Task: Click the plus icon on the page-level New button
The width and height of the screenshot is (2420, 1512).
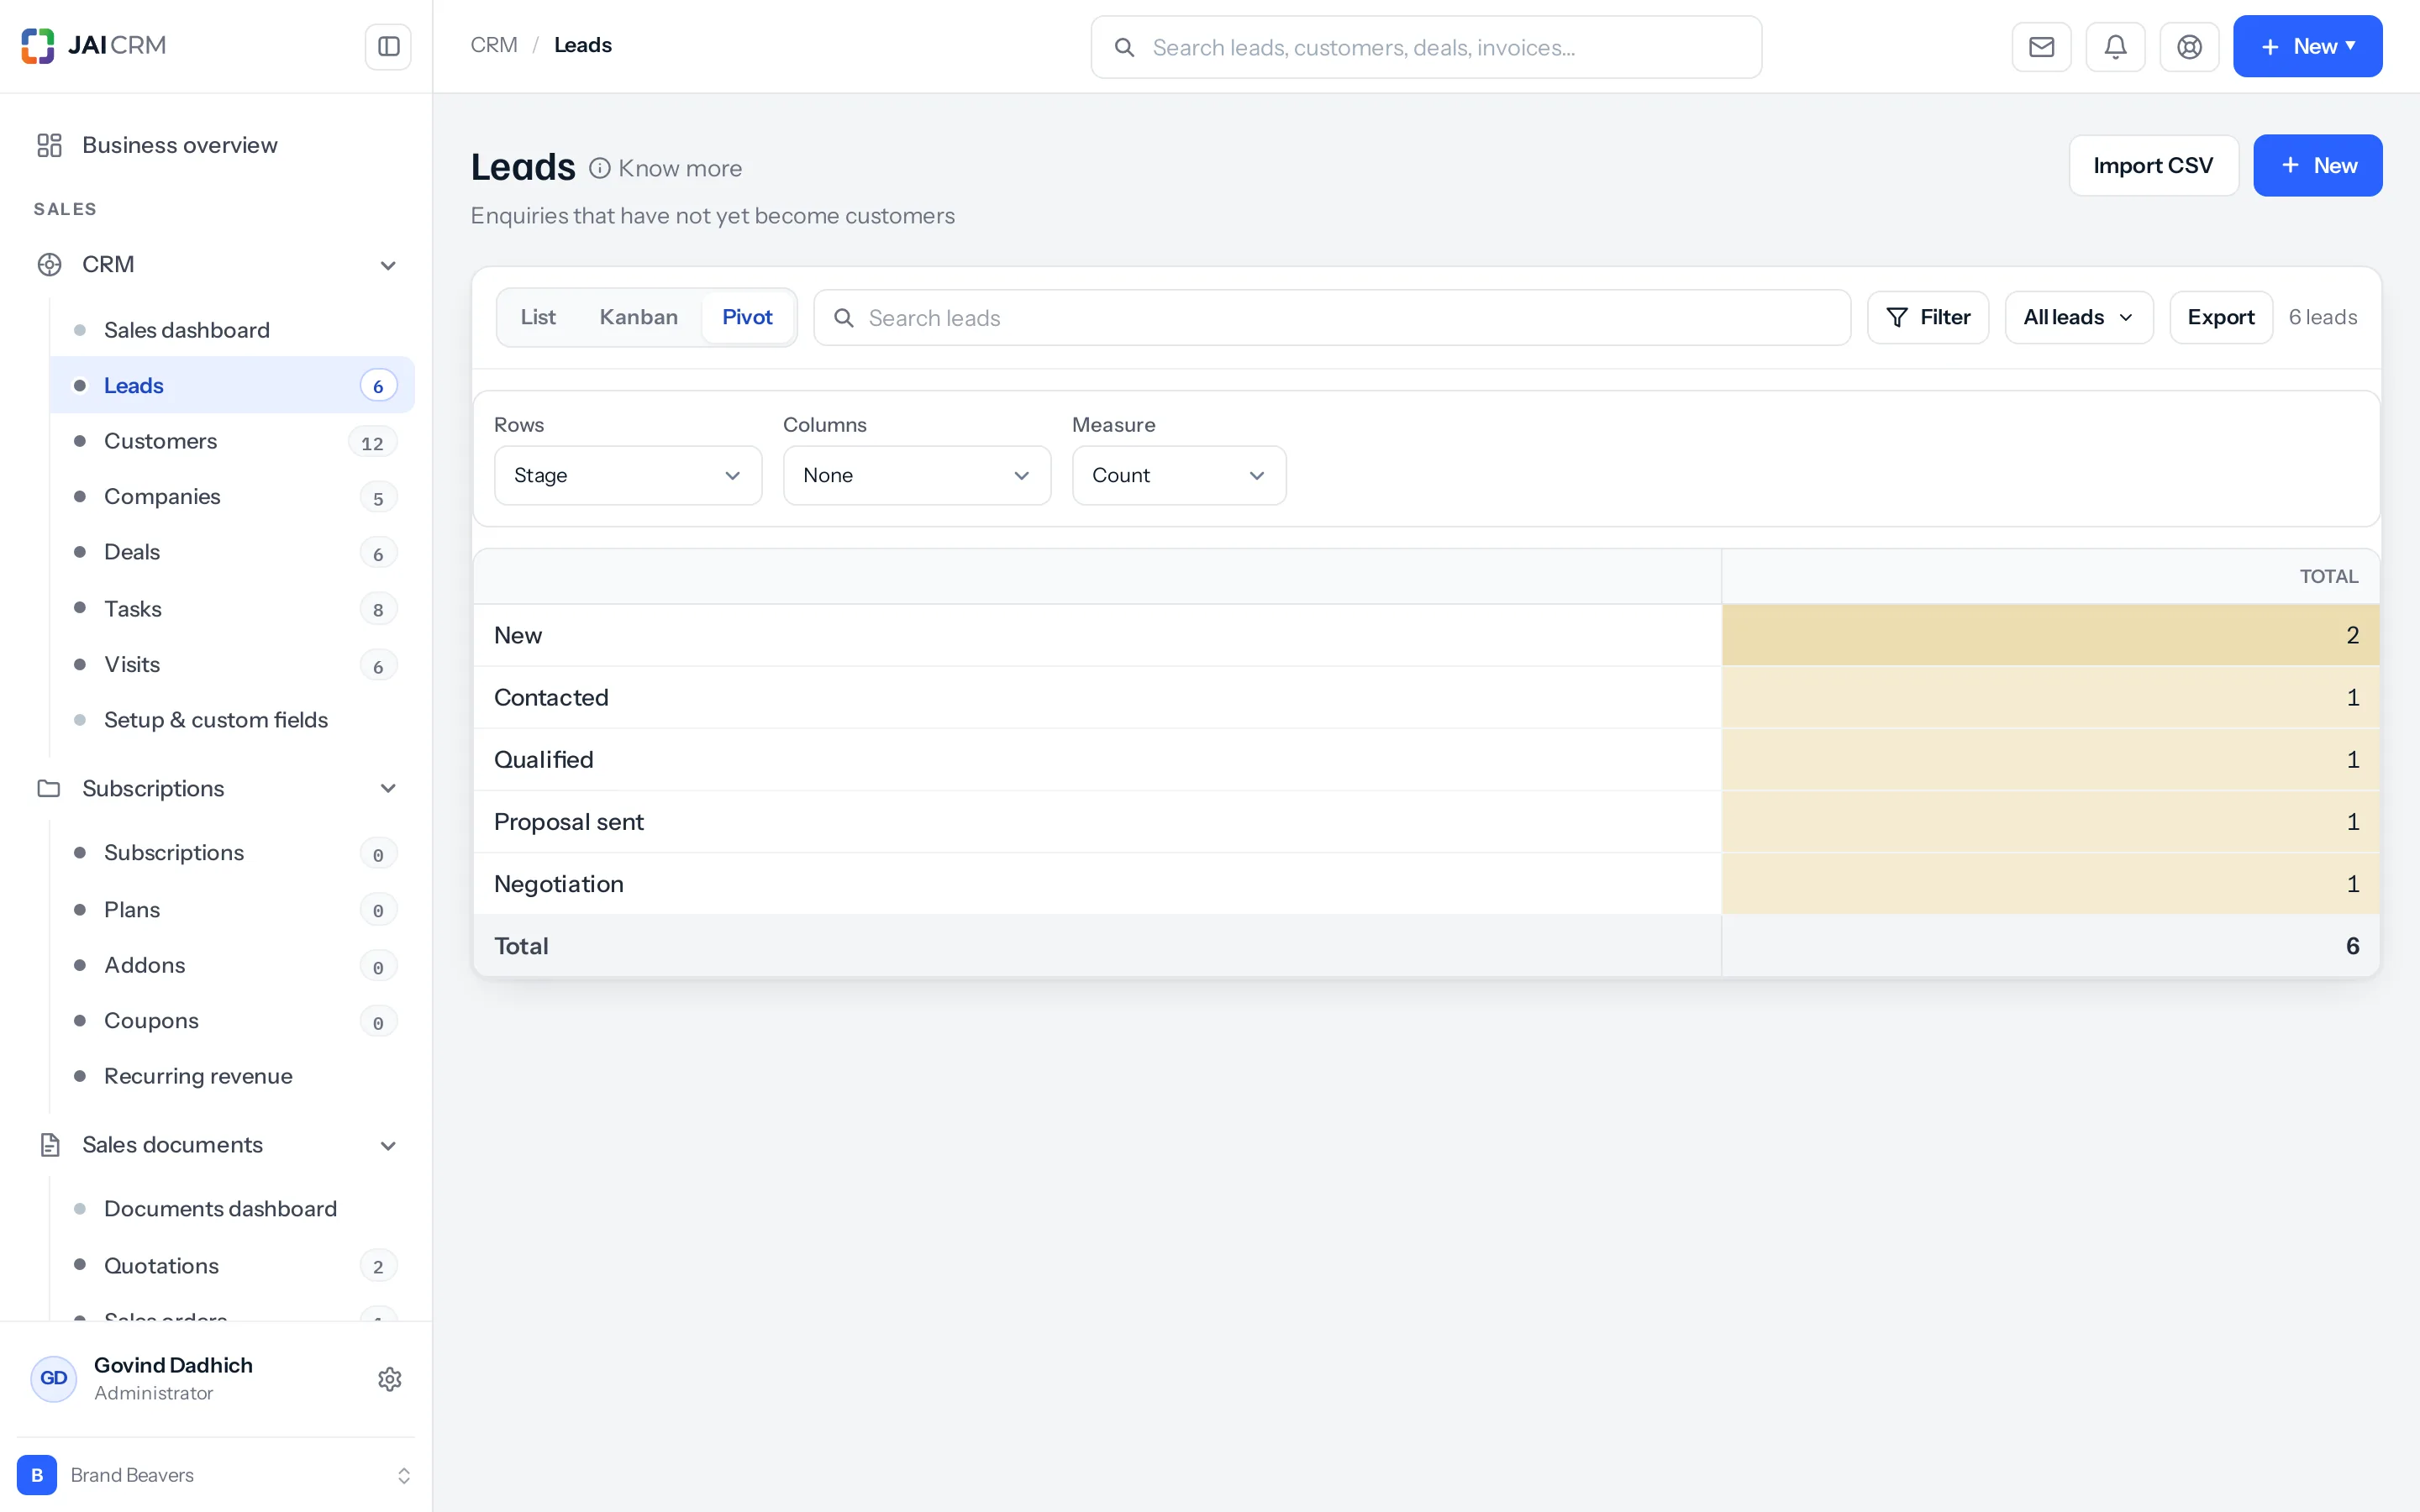Action: tap(2290, 165)
